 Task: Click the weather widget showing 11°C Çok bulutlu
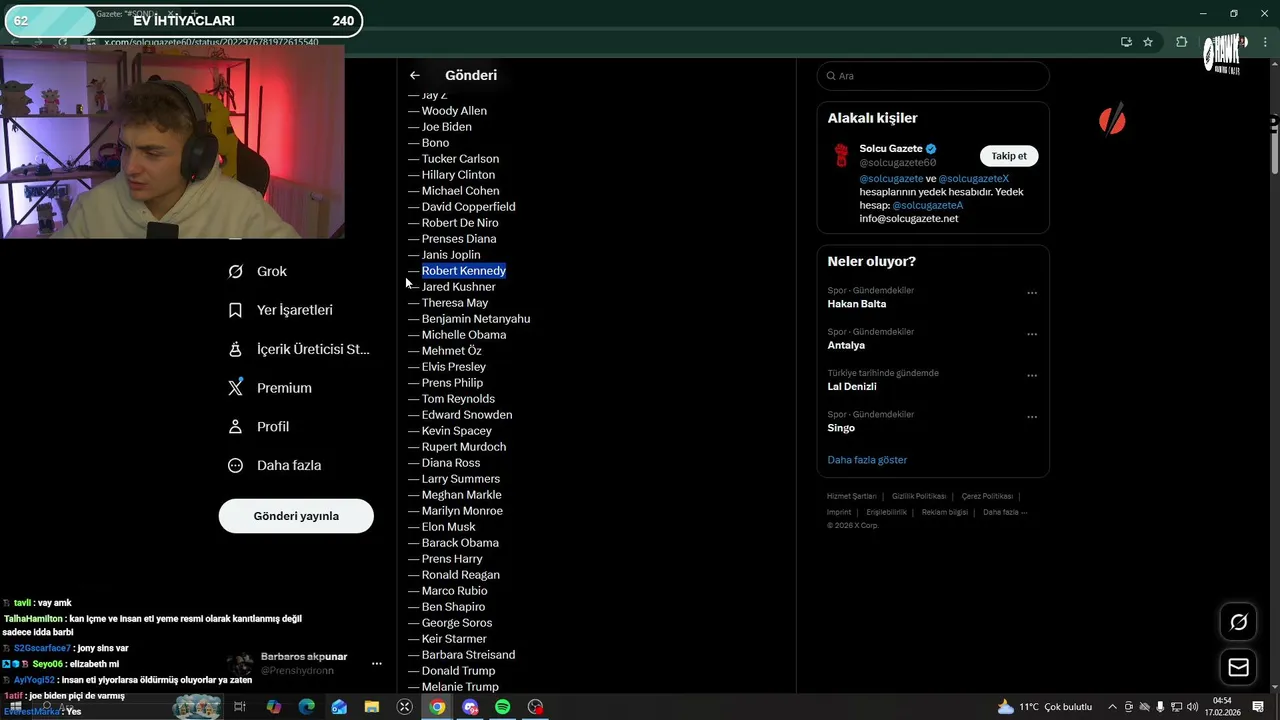tap(1045, 707)
